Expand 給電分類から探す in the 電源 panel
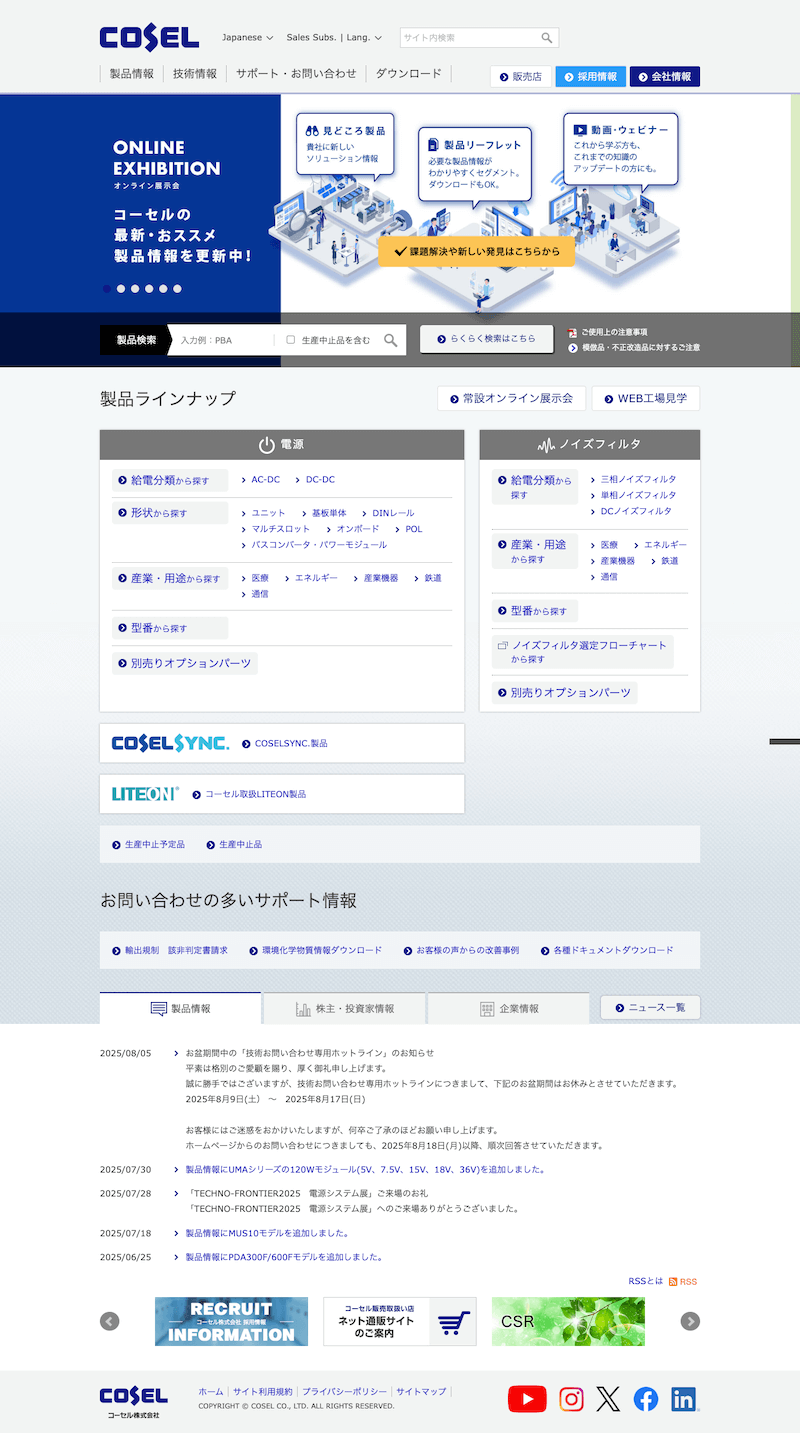 pos(170,480)
